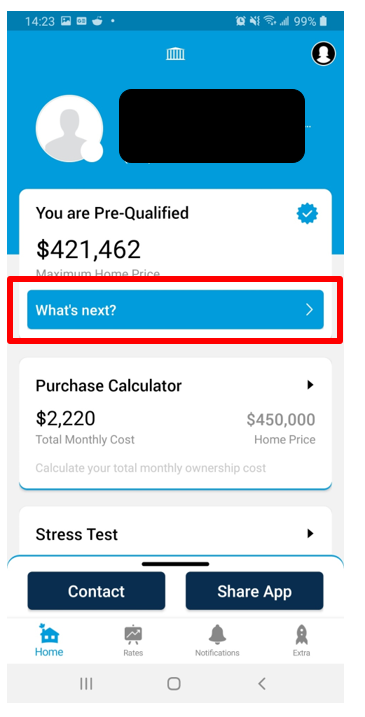The width and height of the screenshot is (365, 717).
Task: Tap the large profile avatar photo
Action: [70, 128]
